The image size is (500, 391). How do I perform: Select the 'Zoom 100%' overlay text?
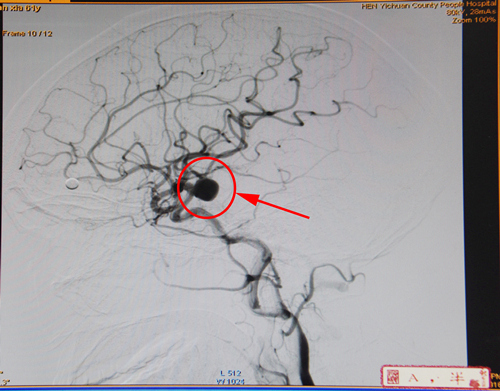click(474, 20)
